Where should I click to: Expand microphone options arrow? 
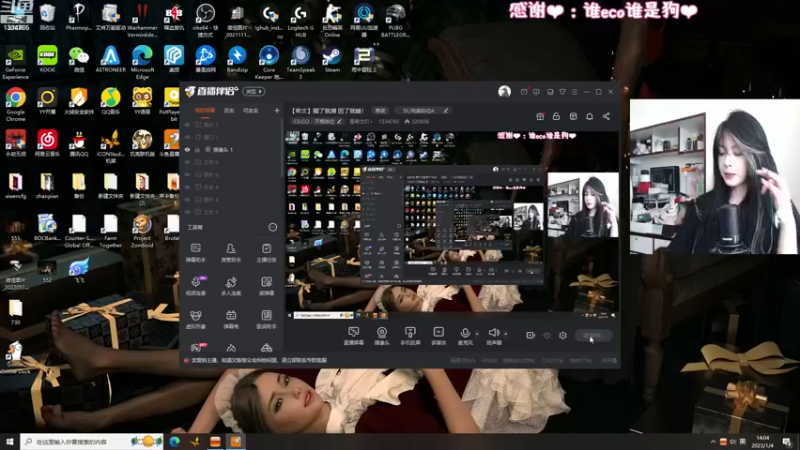pos(477,334)
